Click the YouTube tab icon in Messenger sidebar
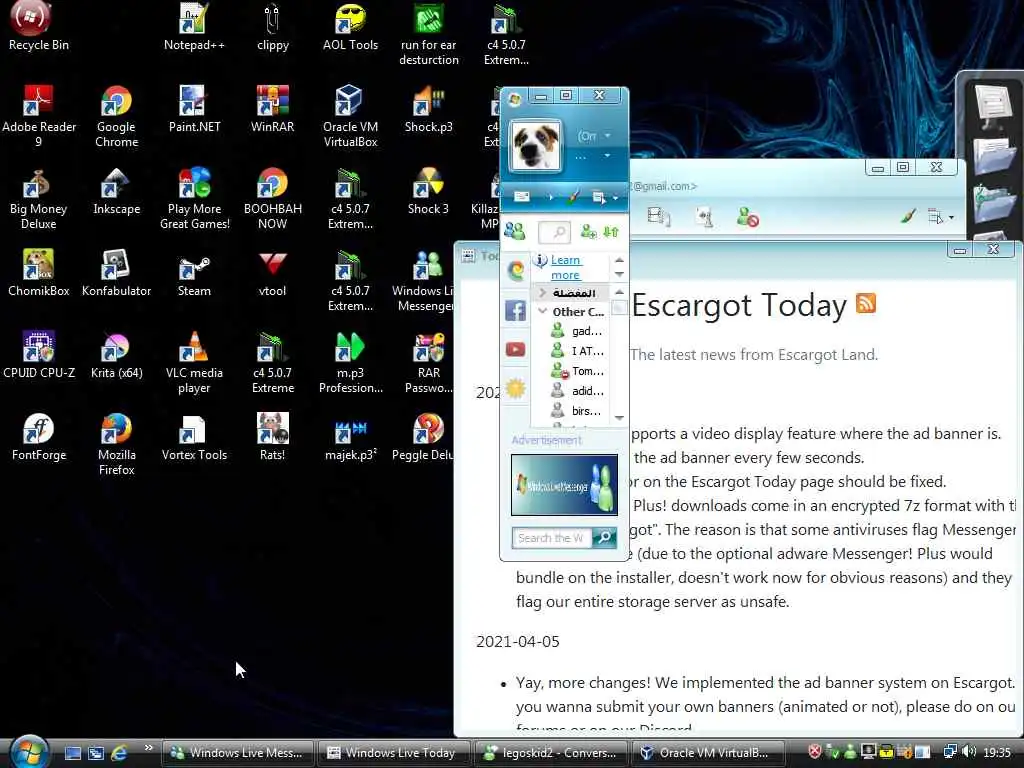 [x=515, y=349]
